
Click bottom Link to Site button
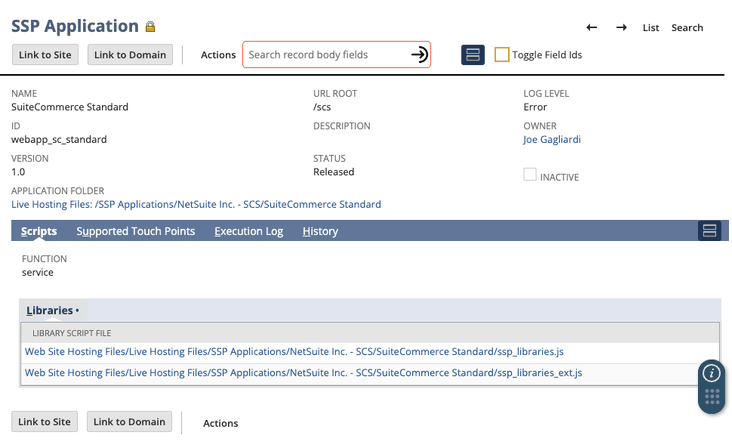point(44,421)
